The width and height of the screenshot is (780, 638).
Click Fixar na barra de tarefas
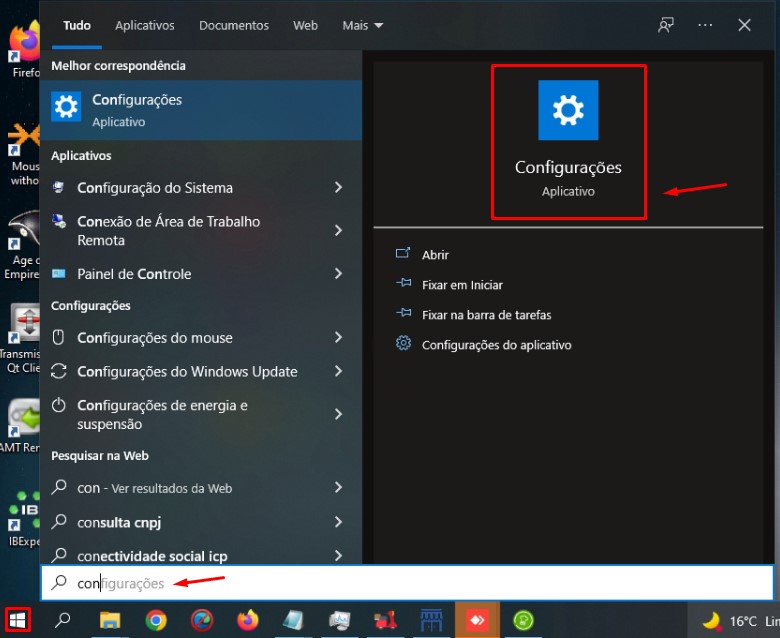[x=487, y=314]
